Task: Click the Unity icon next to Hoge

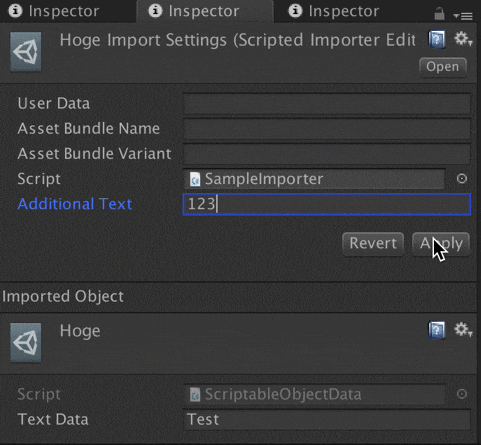Action: tap(26, 342)
